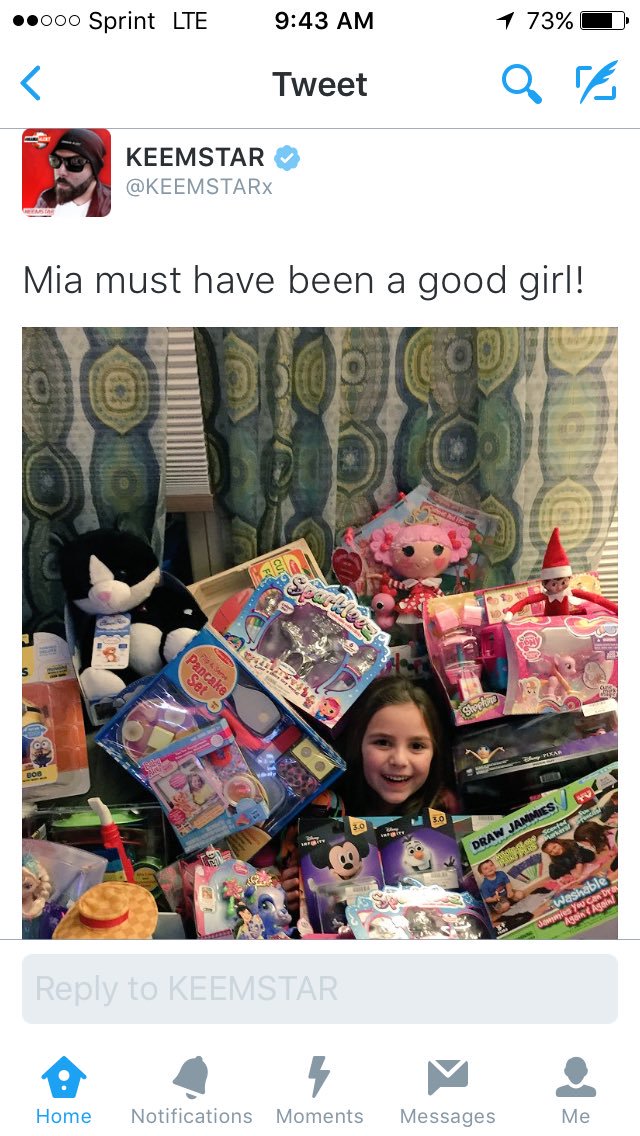This screenshot has width=640, height=1136.
Task: Tap the Moments lightning bolt icon
Action: pos(319,1077)
